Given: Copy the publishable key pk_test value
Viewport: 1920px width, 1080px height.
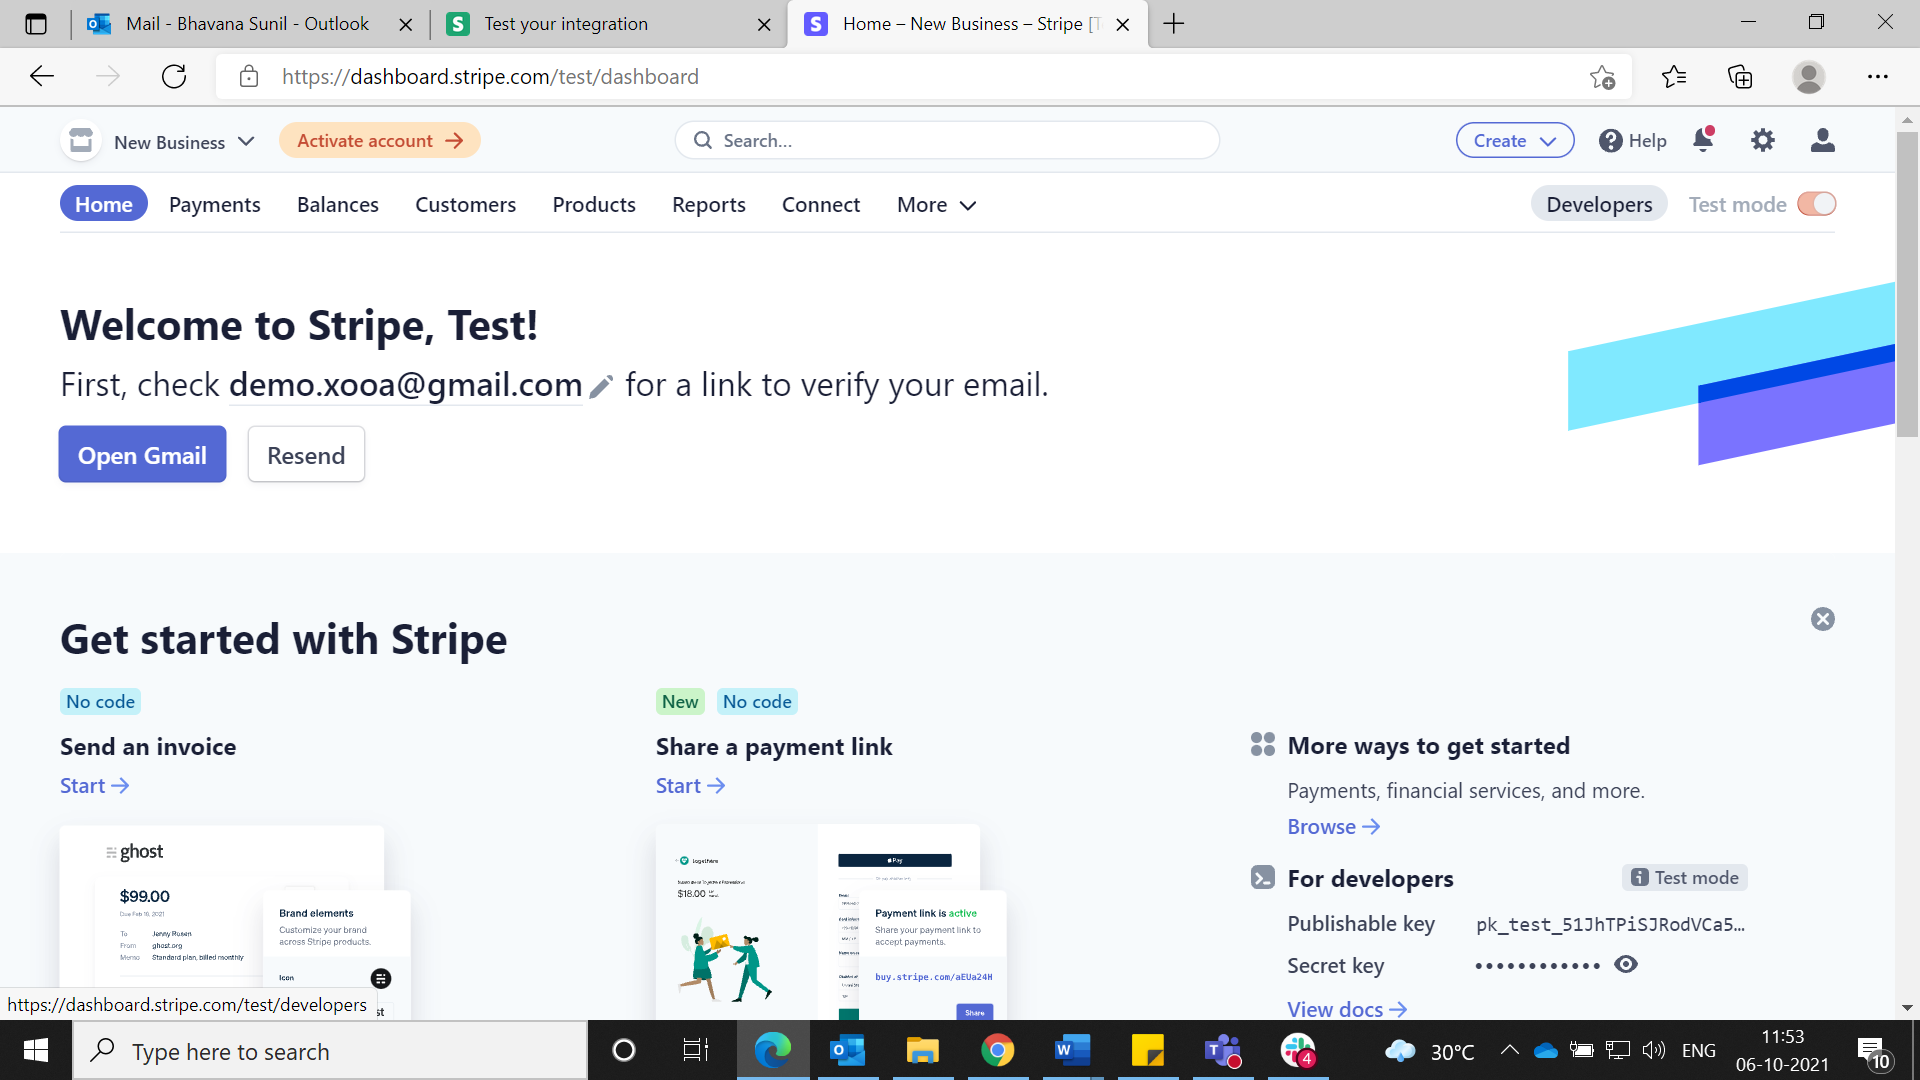Looking at the screenshot, I should [x=1610, y=924].
